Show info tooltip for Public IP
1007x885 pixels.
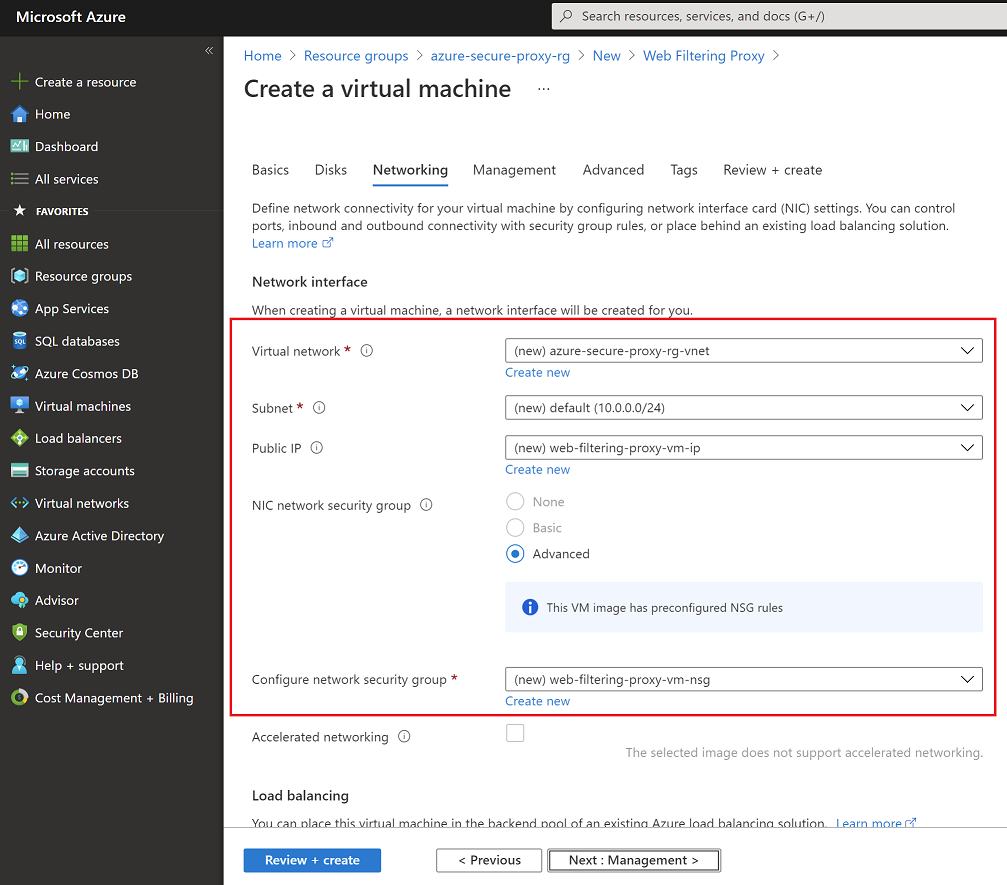[x=317, y=448]
